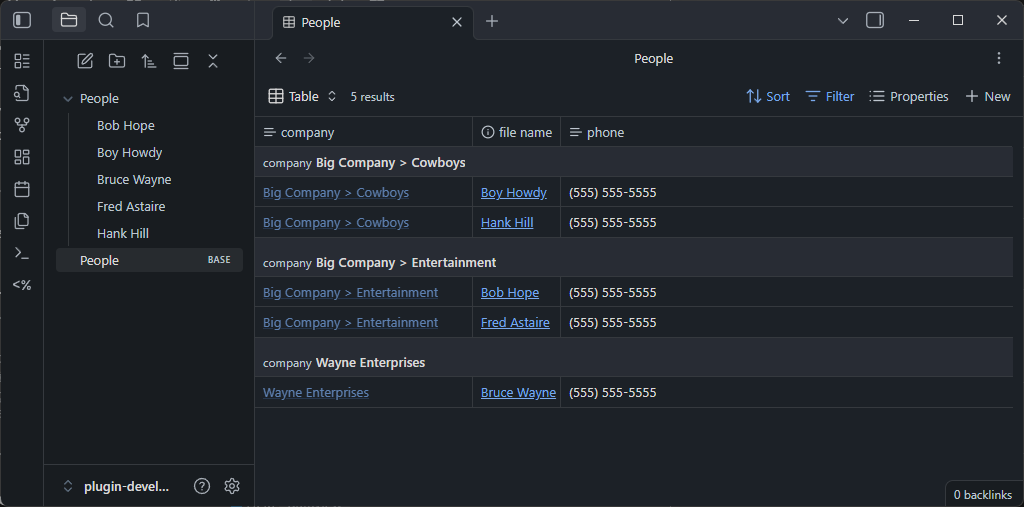Collapse the People folder

click(68, 99)
